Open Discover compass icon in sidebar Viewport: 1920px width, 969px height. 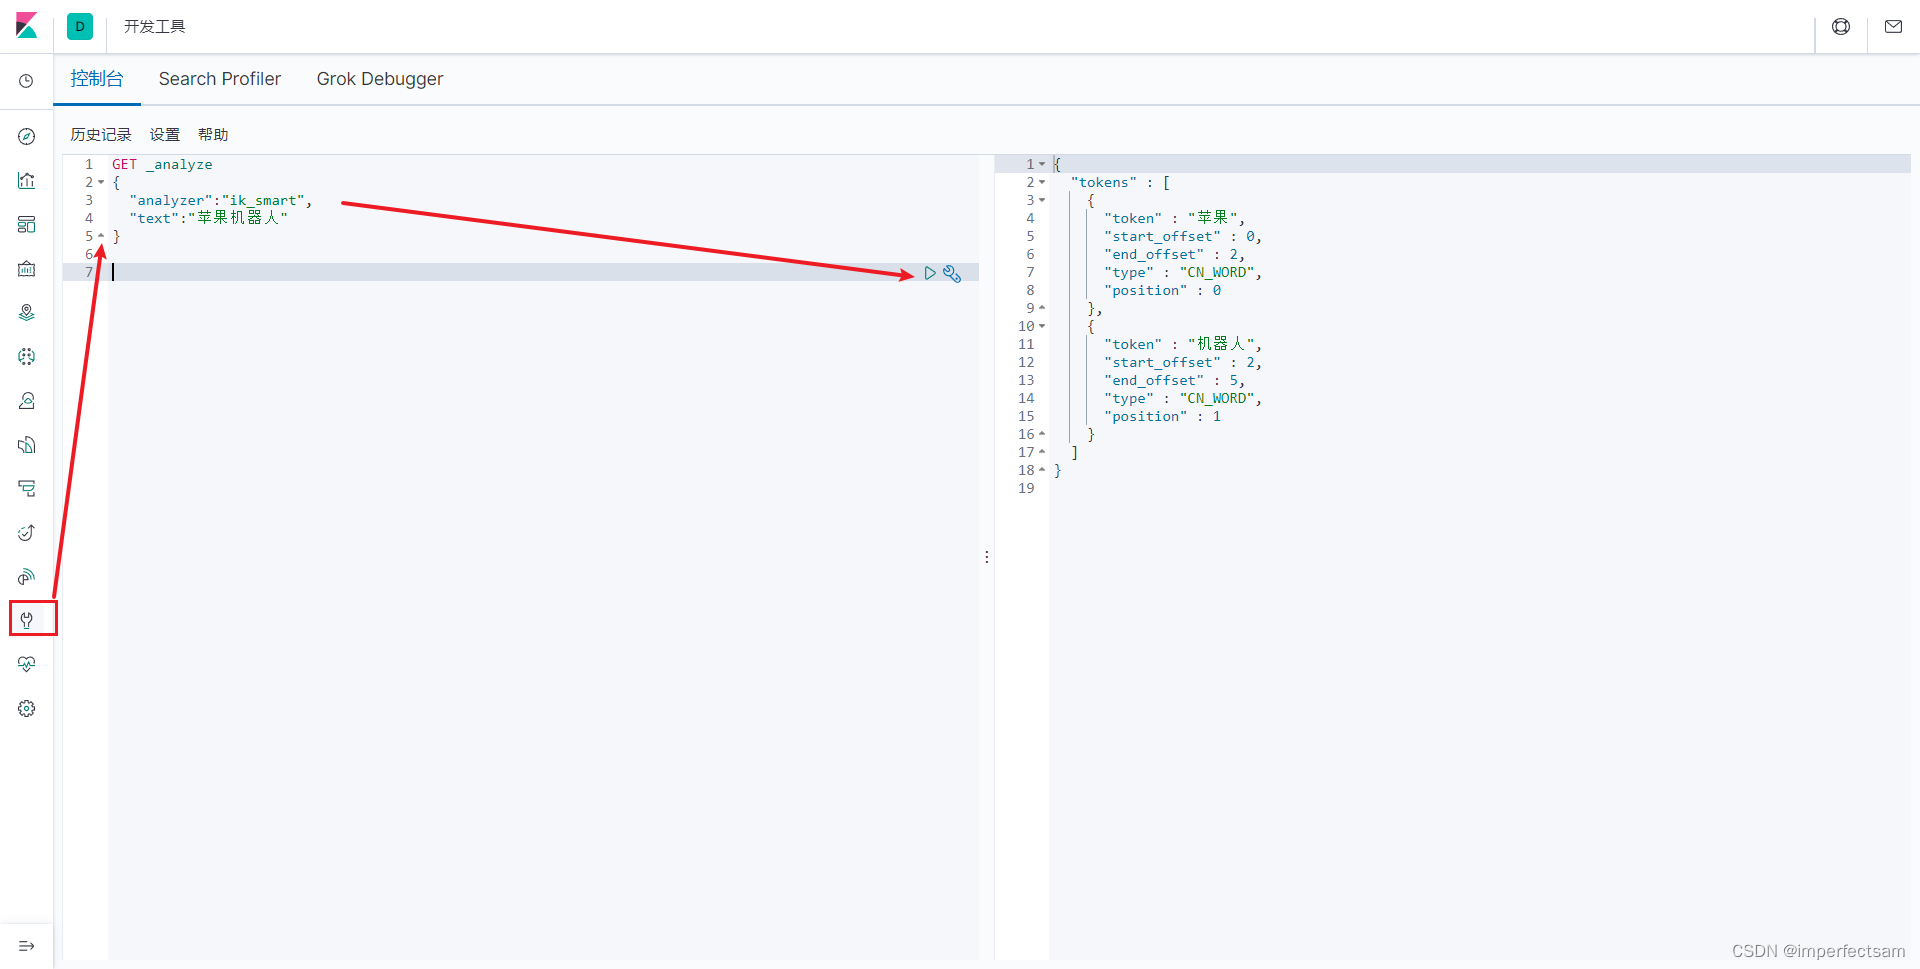(x=27, y=137)
